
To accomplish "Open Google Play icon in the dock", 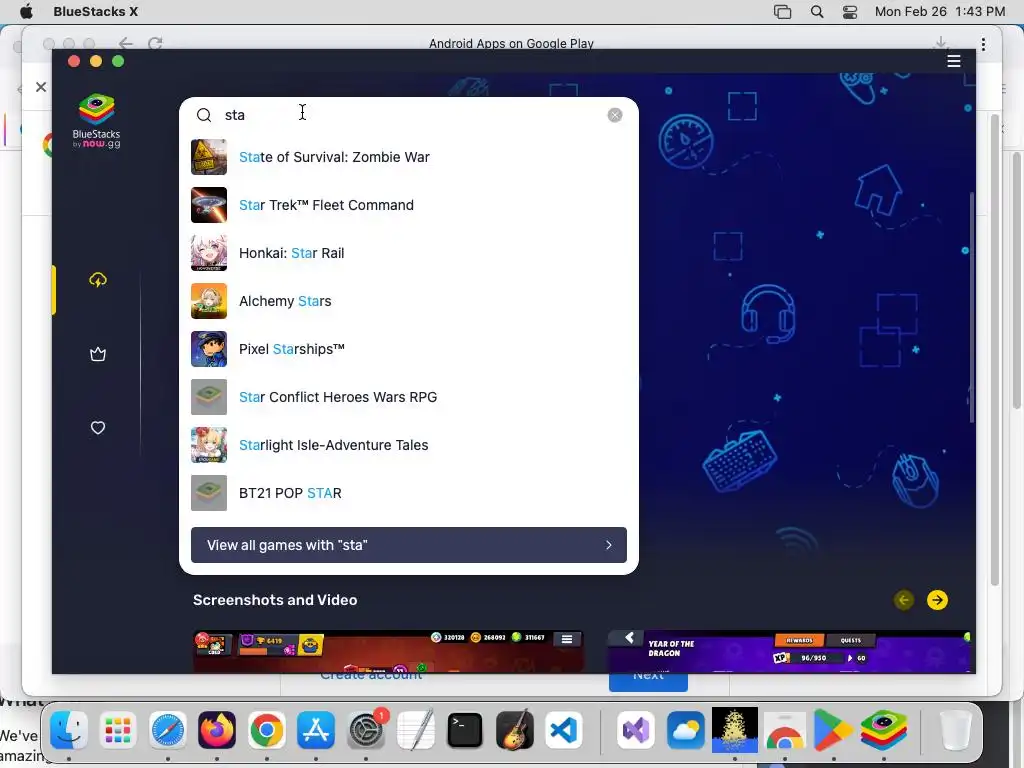I will coord(834,729).
